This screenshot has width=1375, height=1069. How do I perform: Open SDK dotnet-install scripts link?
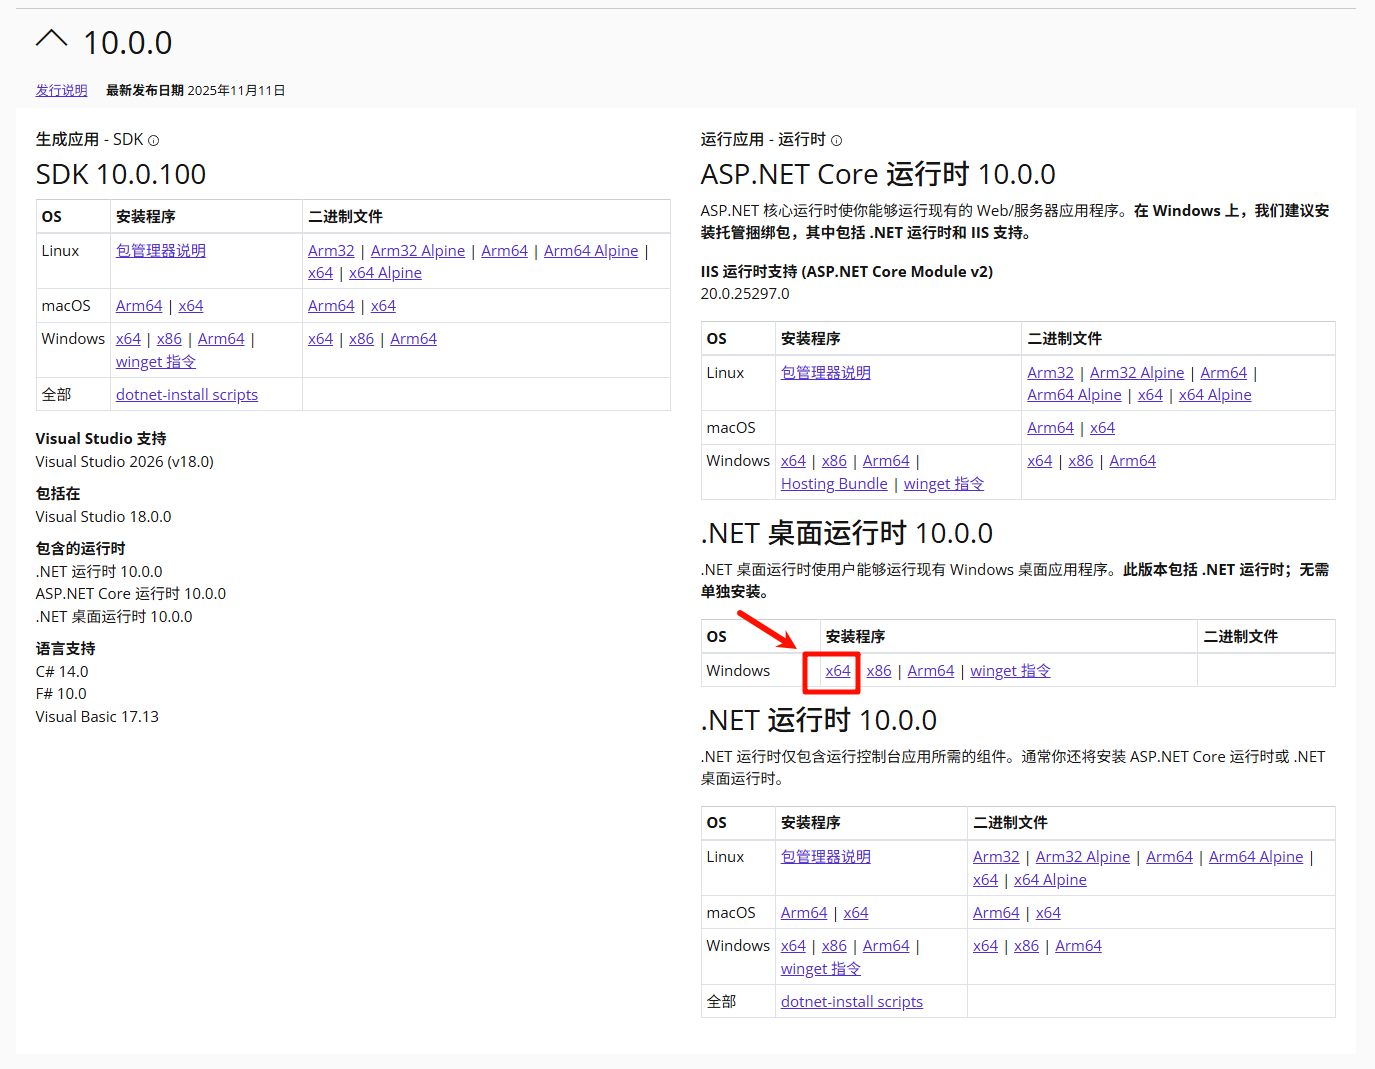pos(186,395)
